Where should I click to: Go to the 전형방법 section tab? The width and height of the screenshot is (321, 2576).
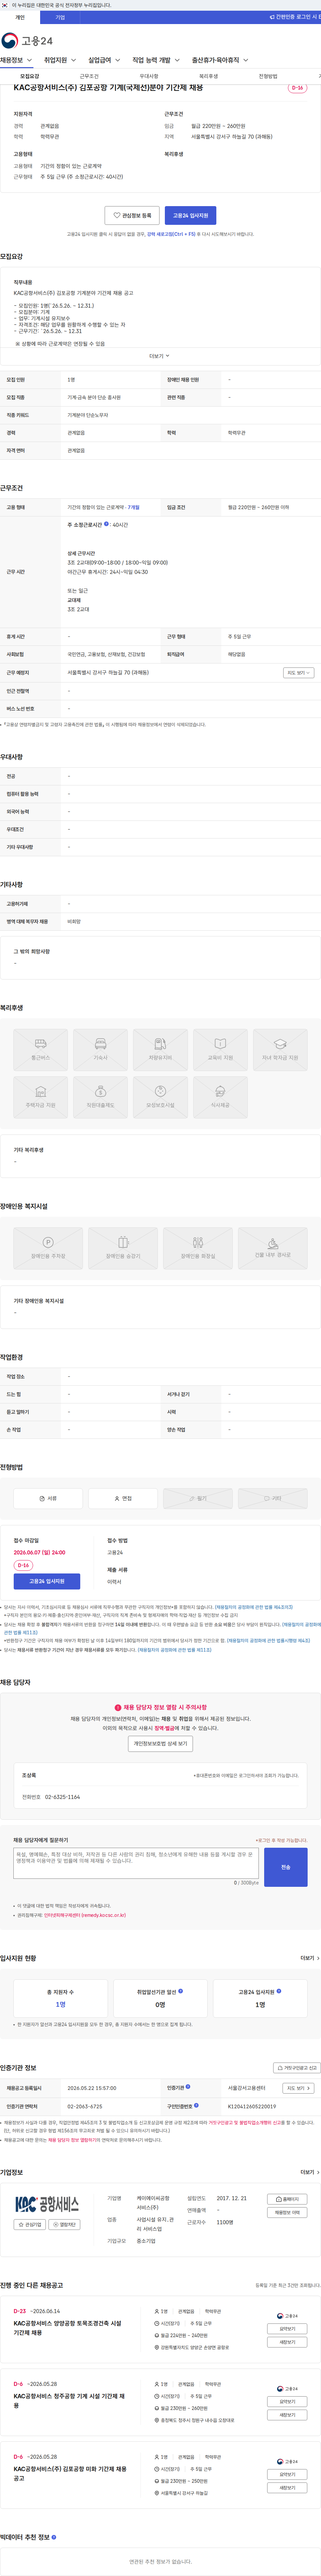[268, 76]
